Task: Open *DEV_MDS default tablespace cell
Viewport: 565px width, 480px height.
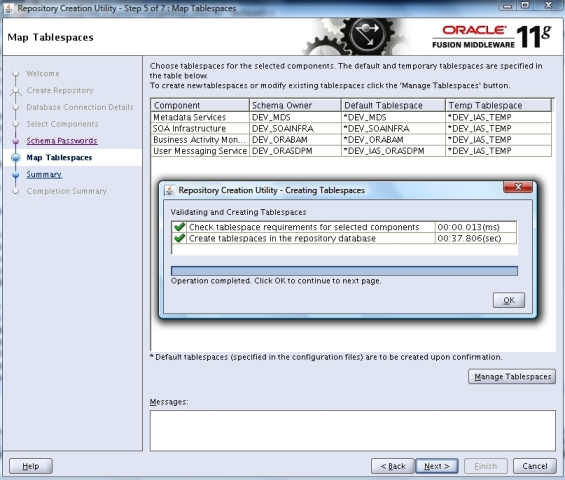Action: [393, 117]
